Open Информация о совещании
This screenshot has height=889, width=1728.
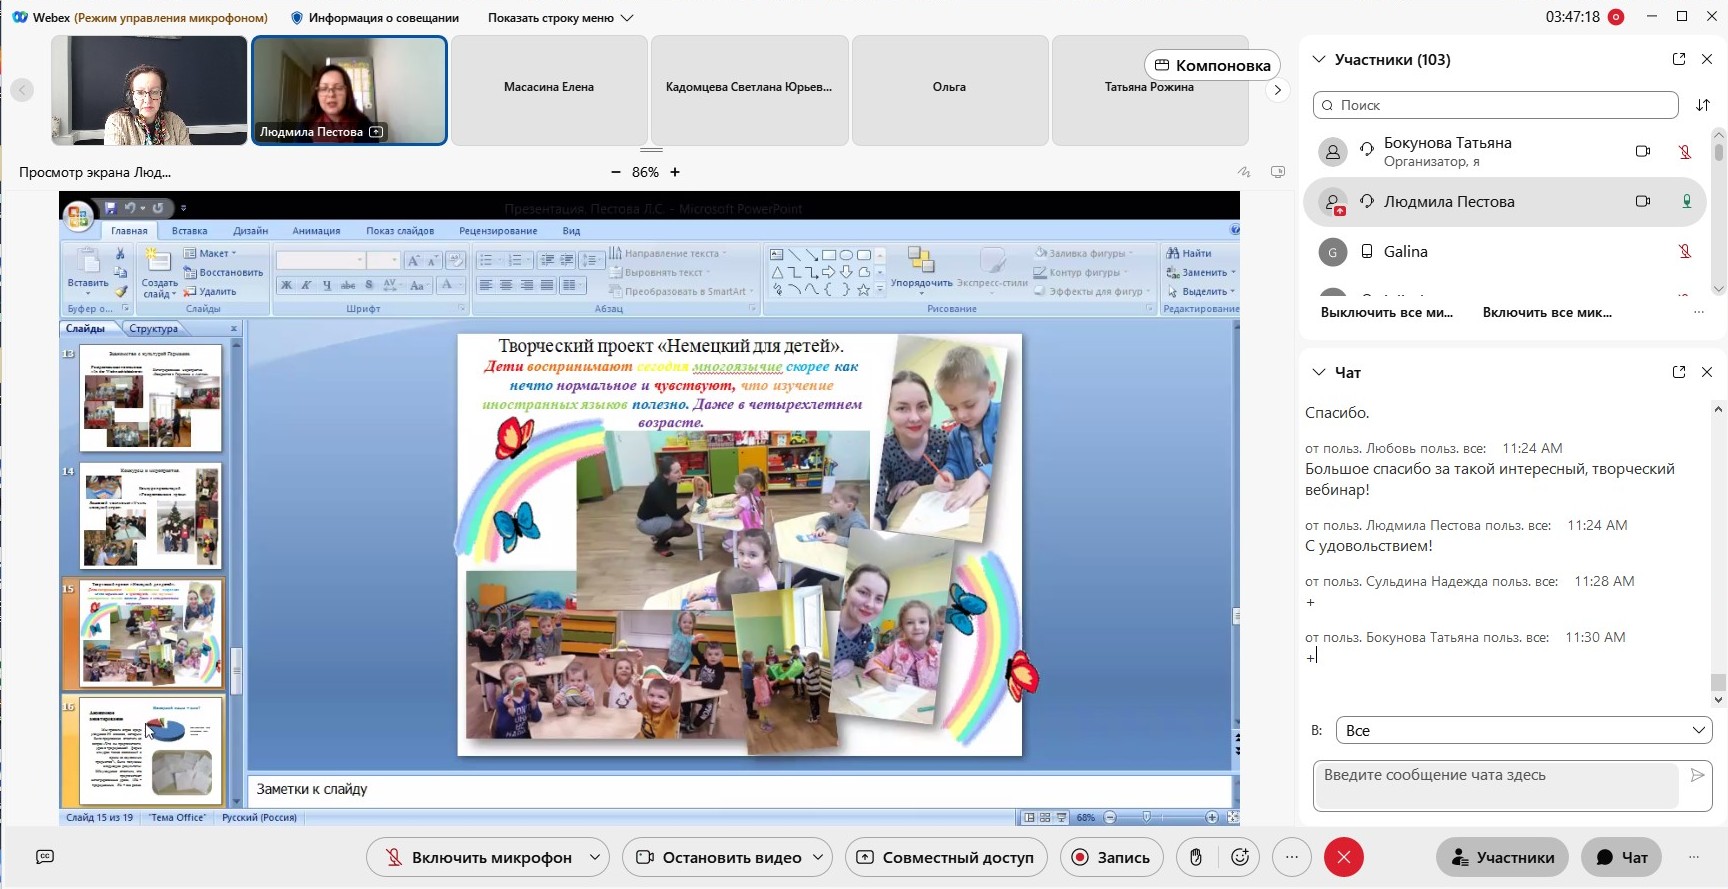coord(375,18)
